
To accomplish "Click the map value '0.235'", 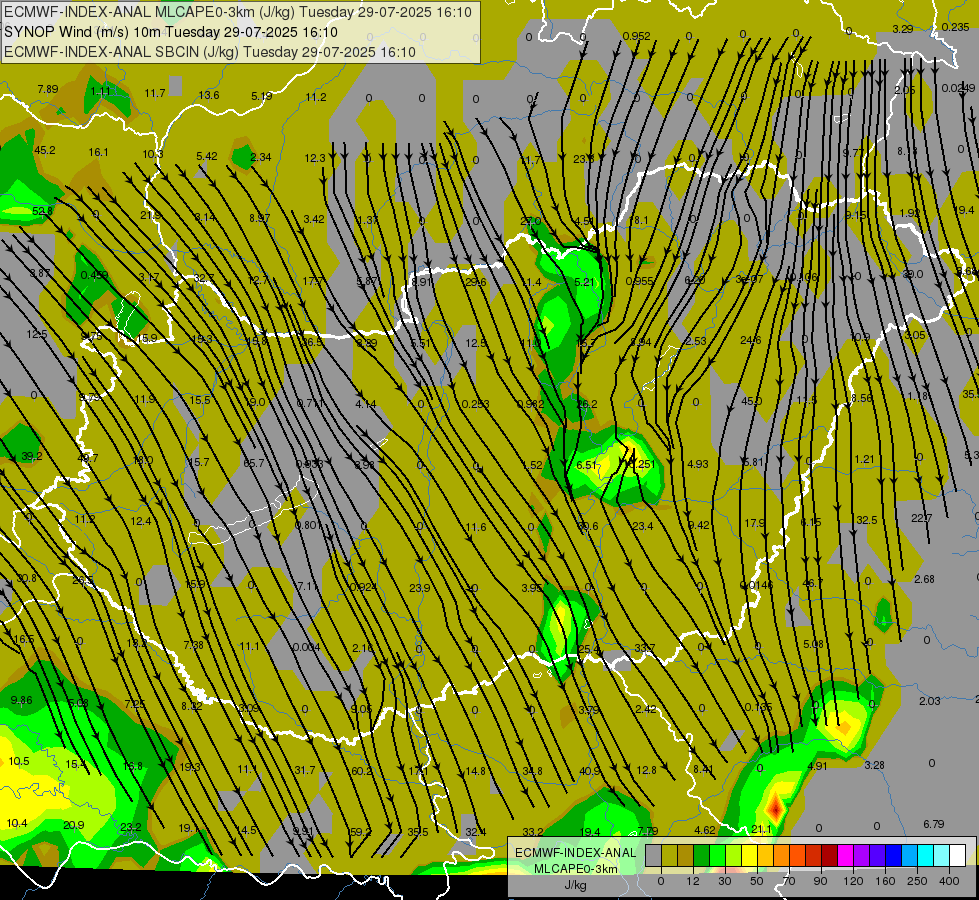I will (x=955, y=27).
